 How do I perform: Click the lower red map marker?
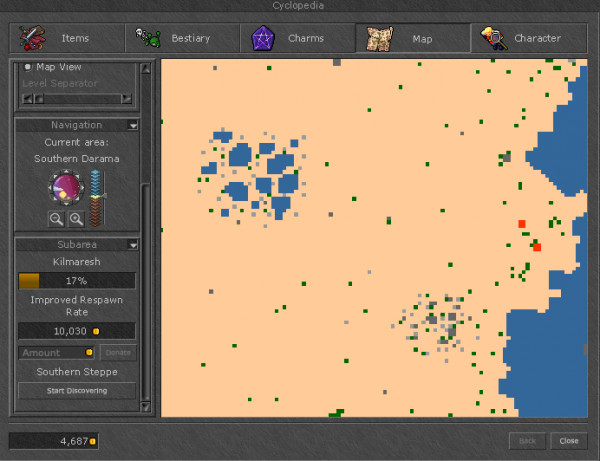pyautogui.click(x=537, y=247)
